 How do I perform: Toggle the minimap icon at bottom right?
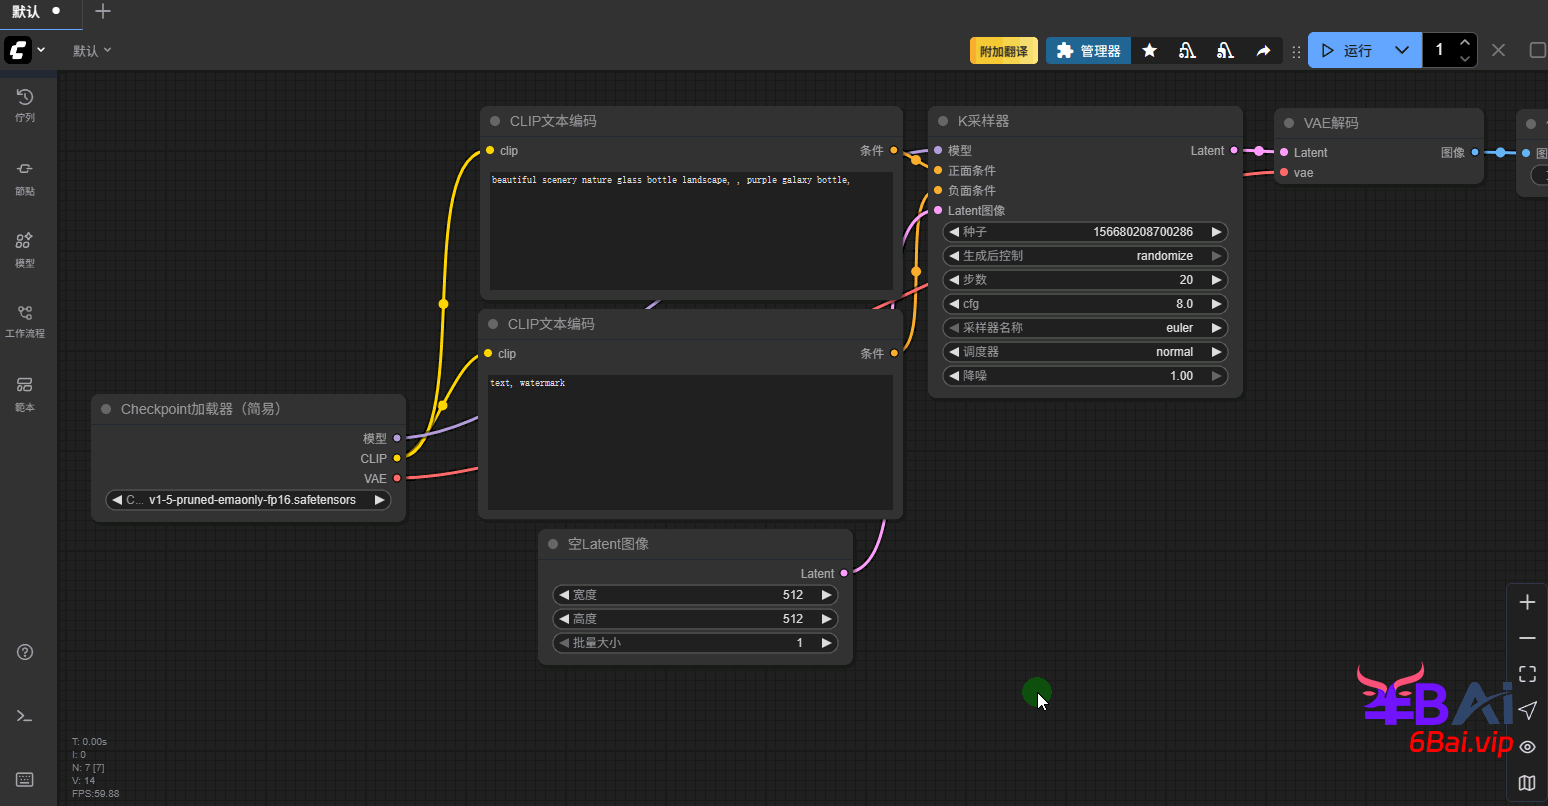coord(1527,782)
